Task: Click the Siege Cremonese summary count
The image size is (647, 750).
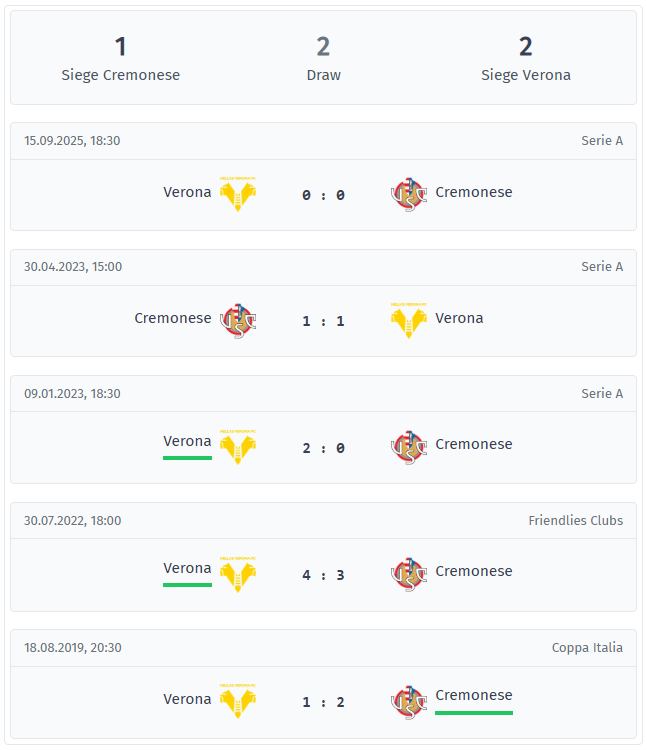Action: coord(121,47)
